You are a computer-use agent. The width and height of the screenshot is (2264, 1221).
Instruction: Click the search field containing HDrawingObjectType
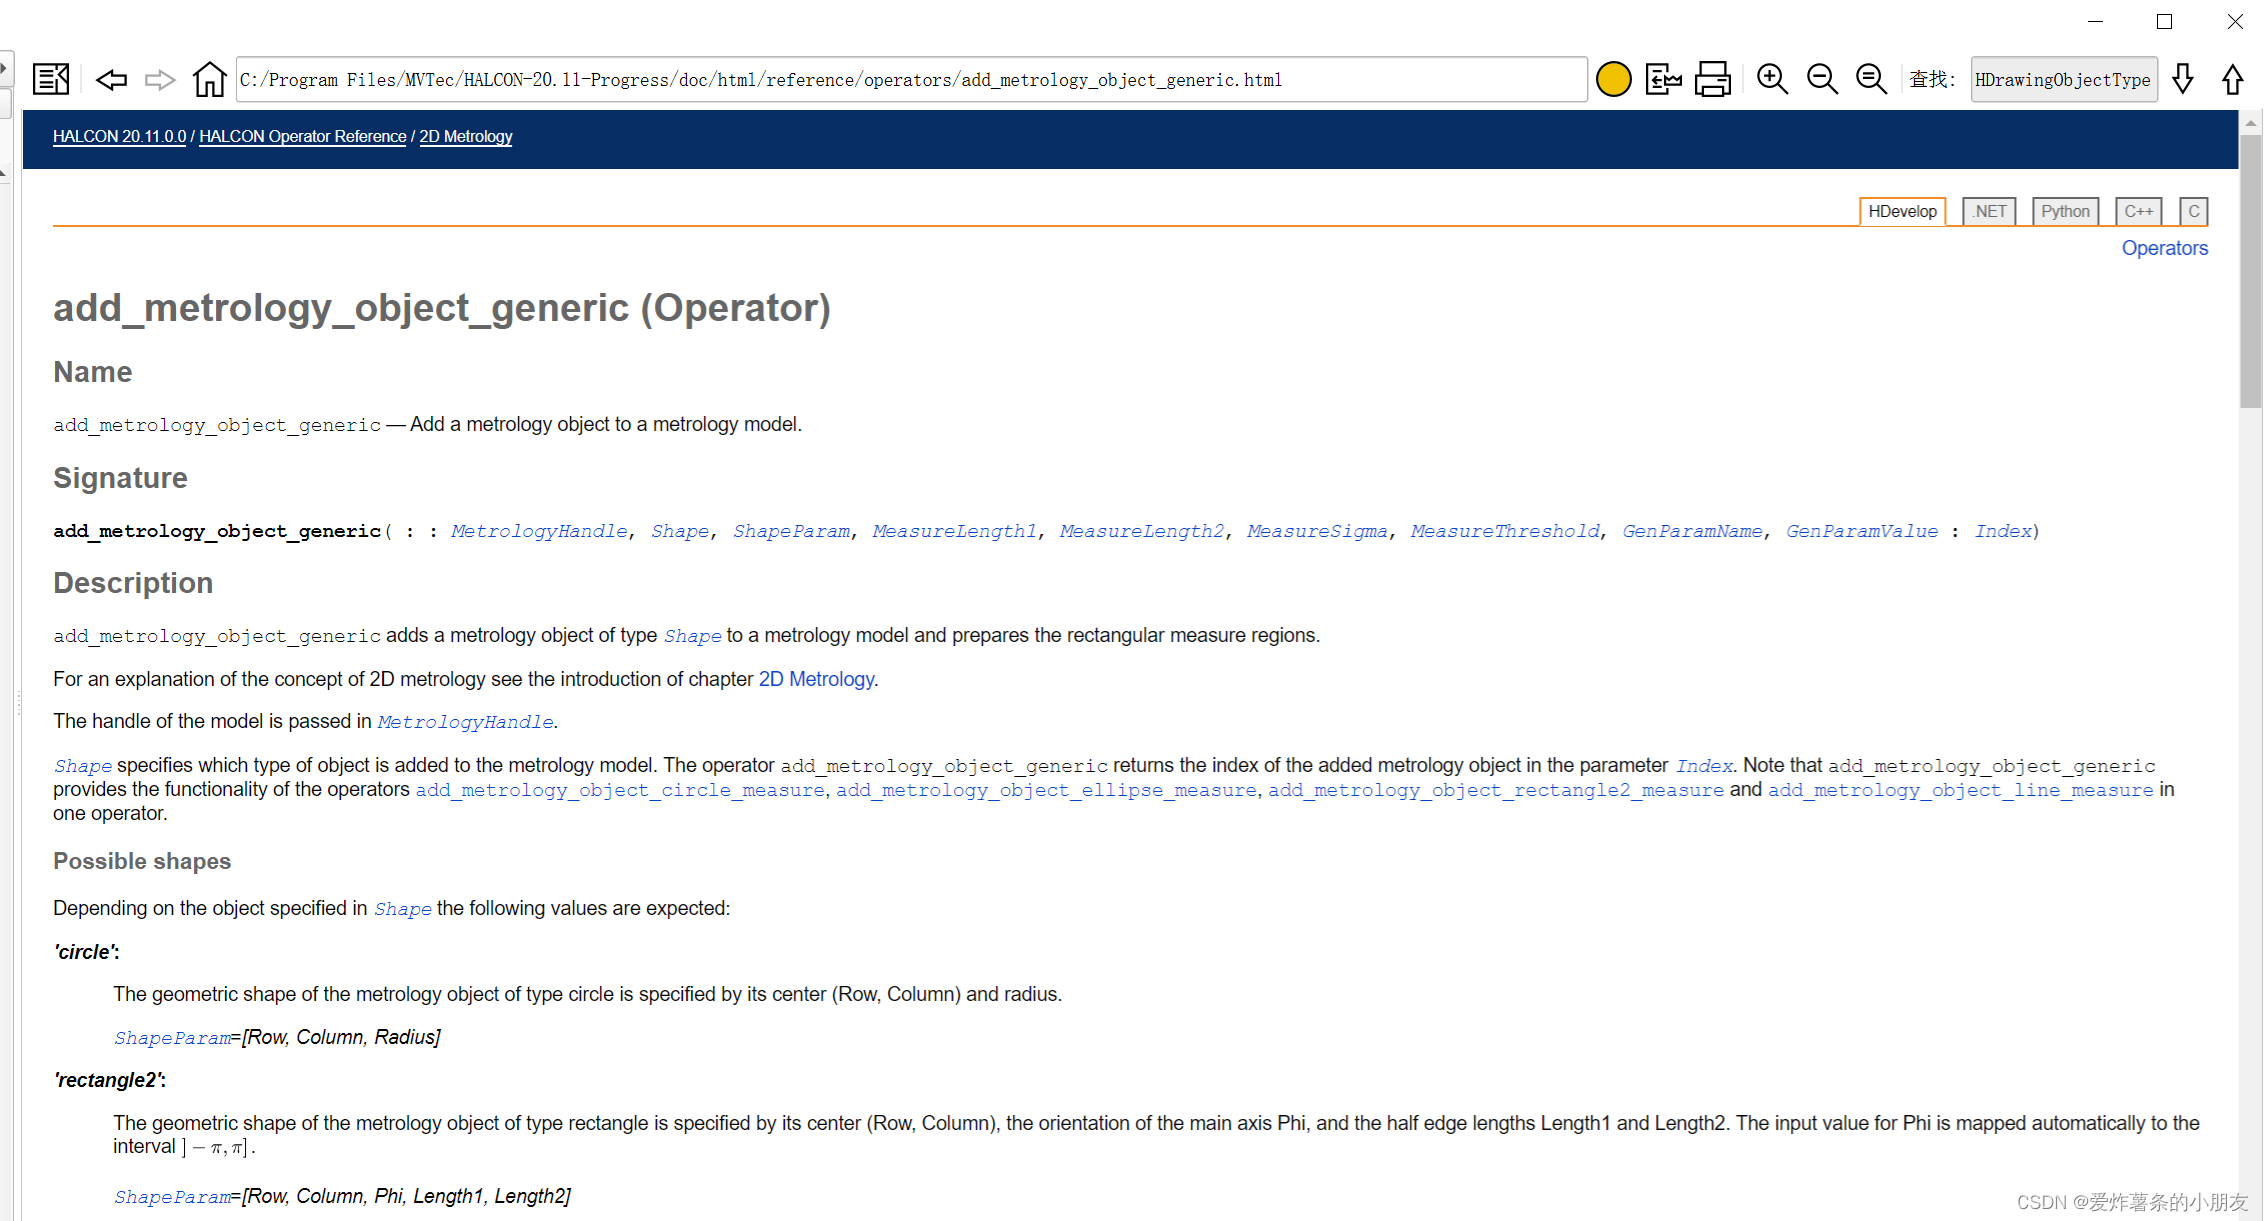pyautogui.click(x=2063, y=79)
